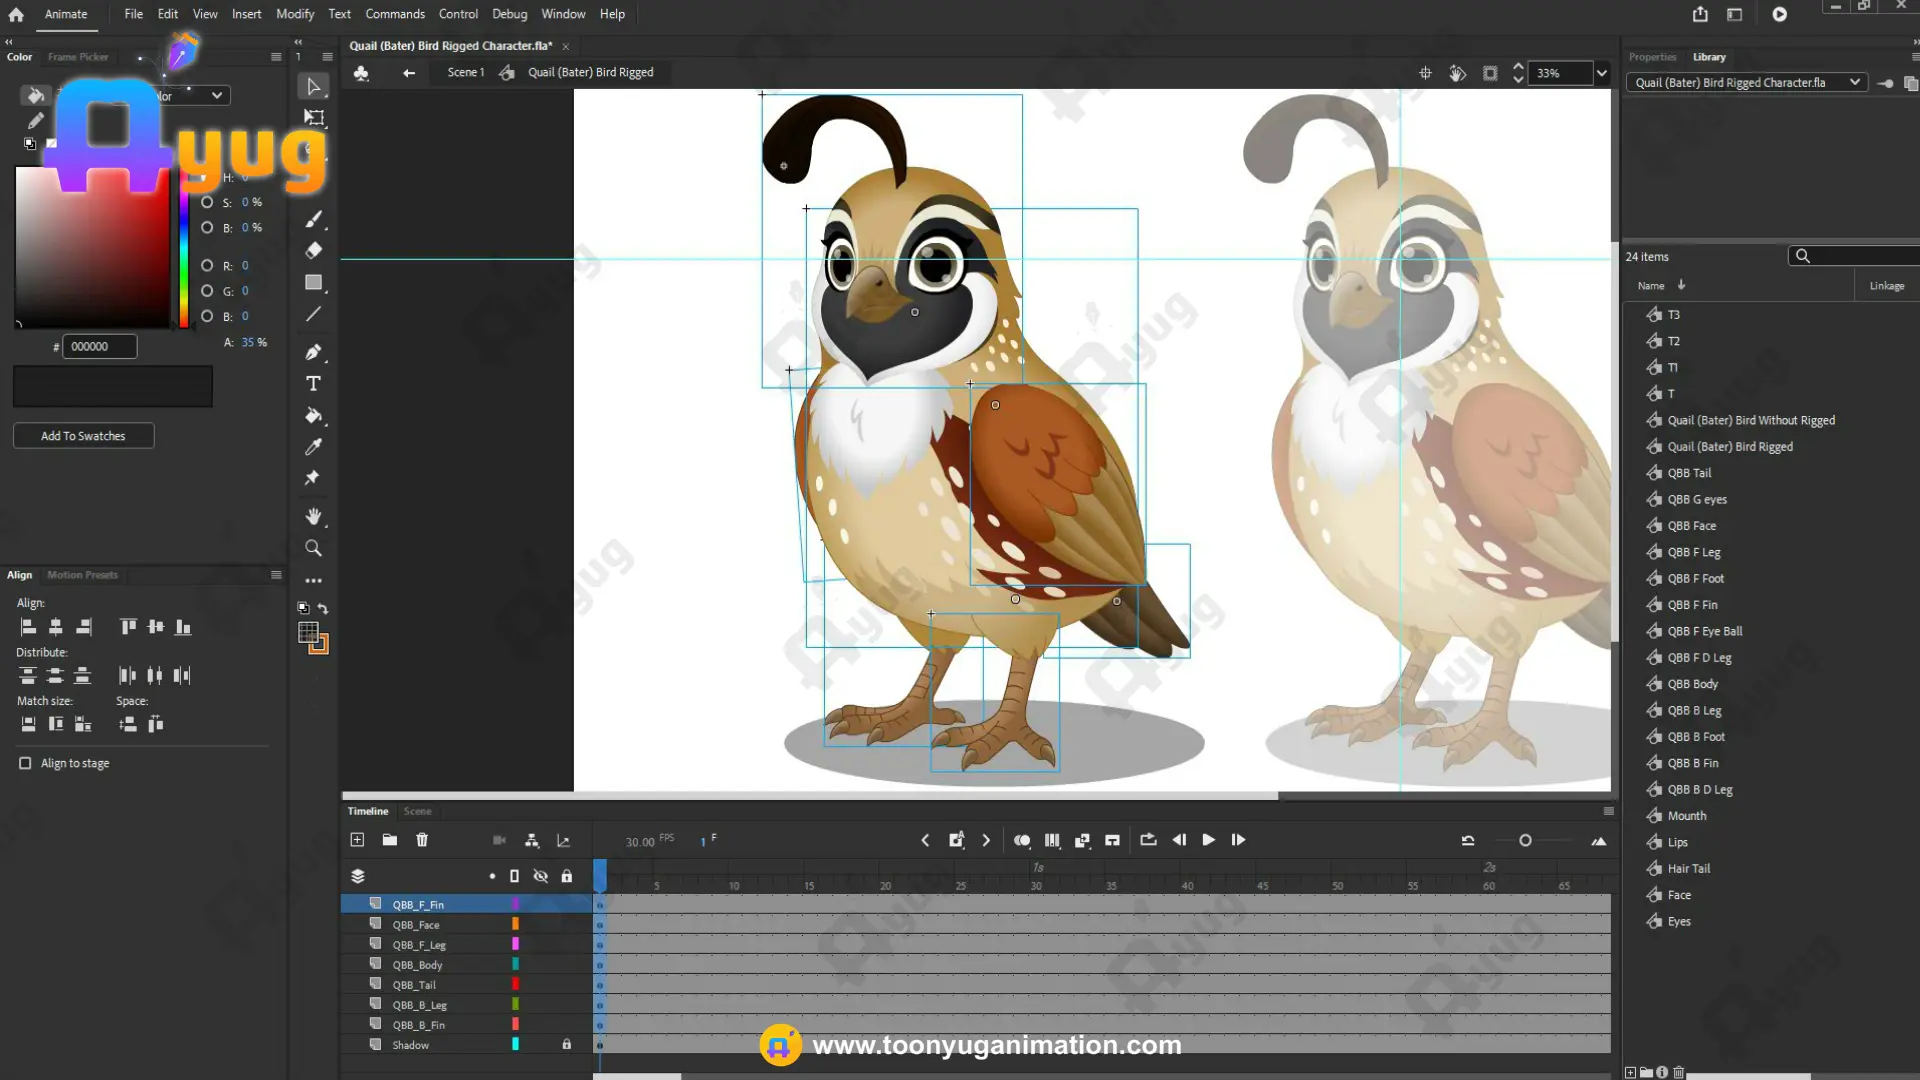Toggle lock on the Shadow layer
Screen dimensions: 1920x1080
pos(567,1044)
